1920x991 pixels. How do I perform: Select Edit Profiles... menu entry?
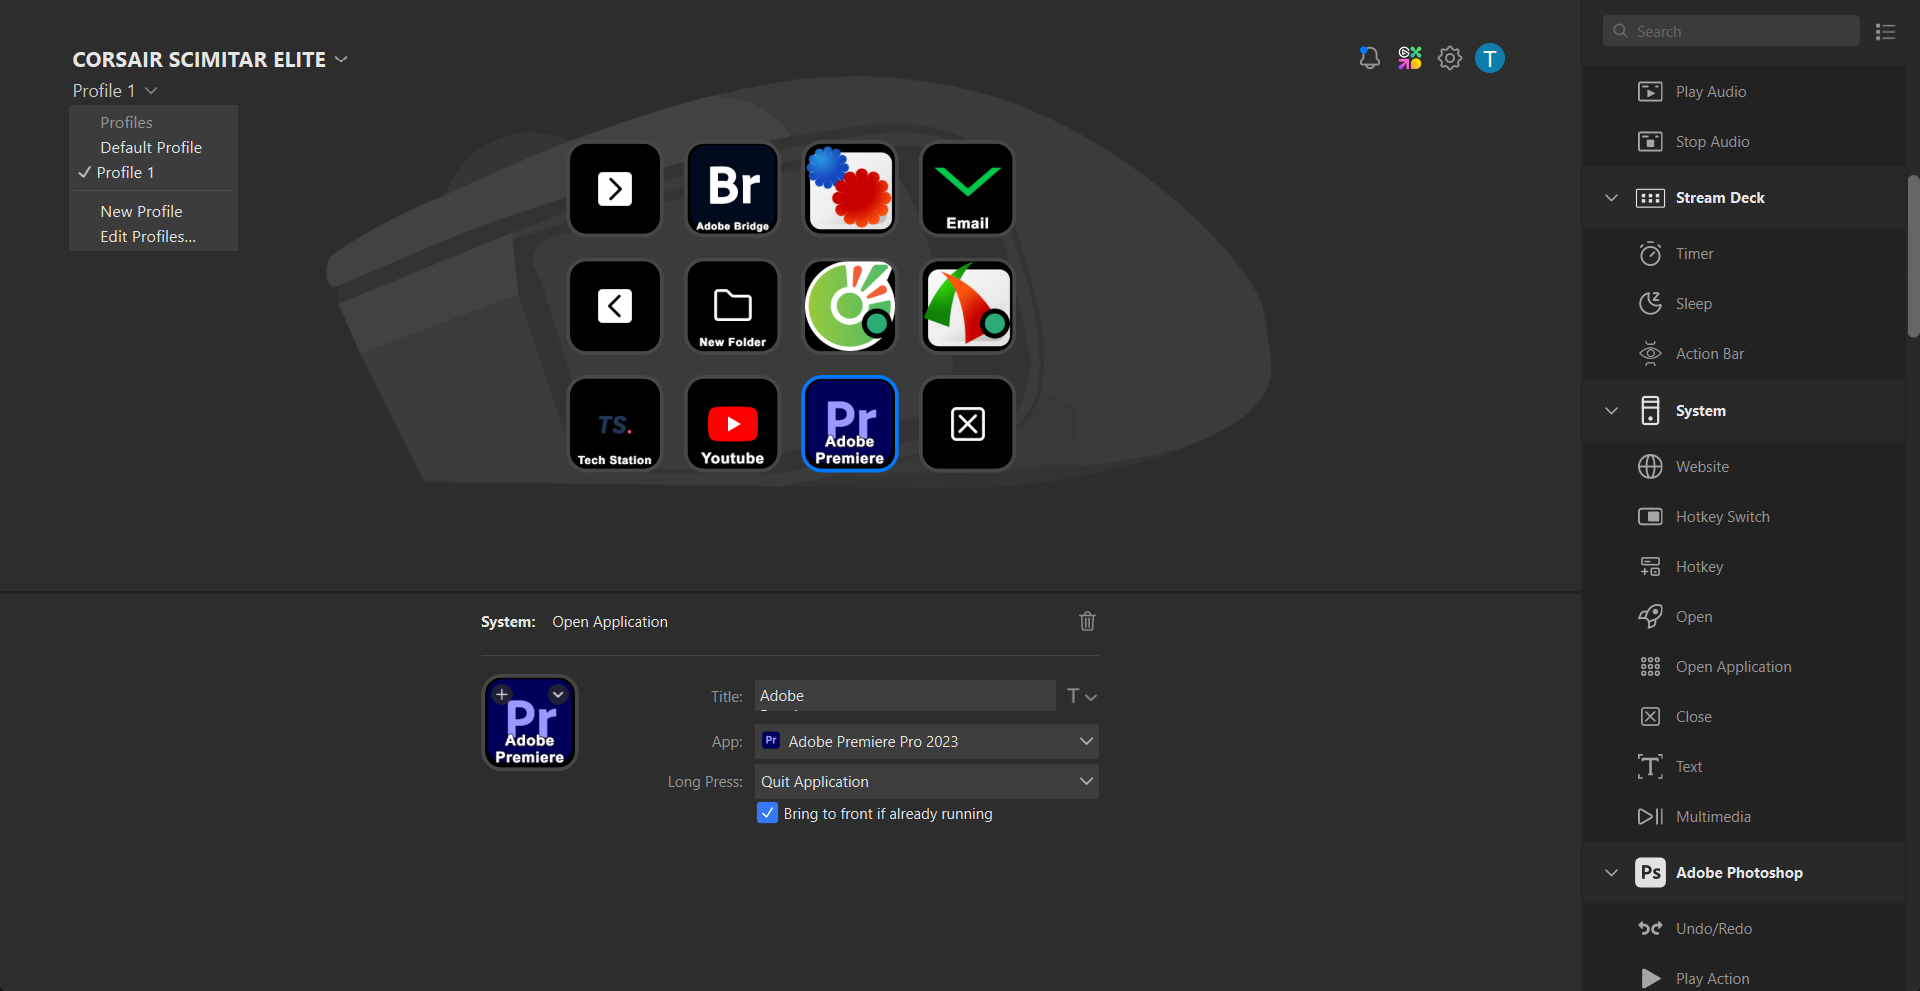148,237
